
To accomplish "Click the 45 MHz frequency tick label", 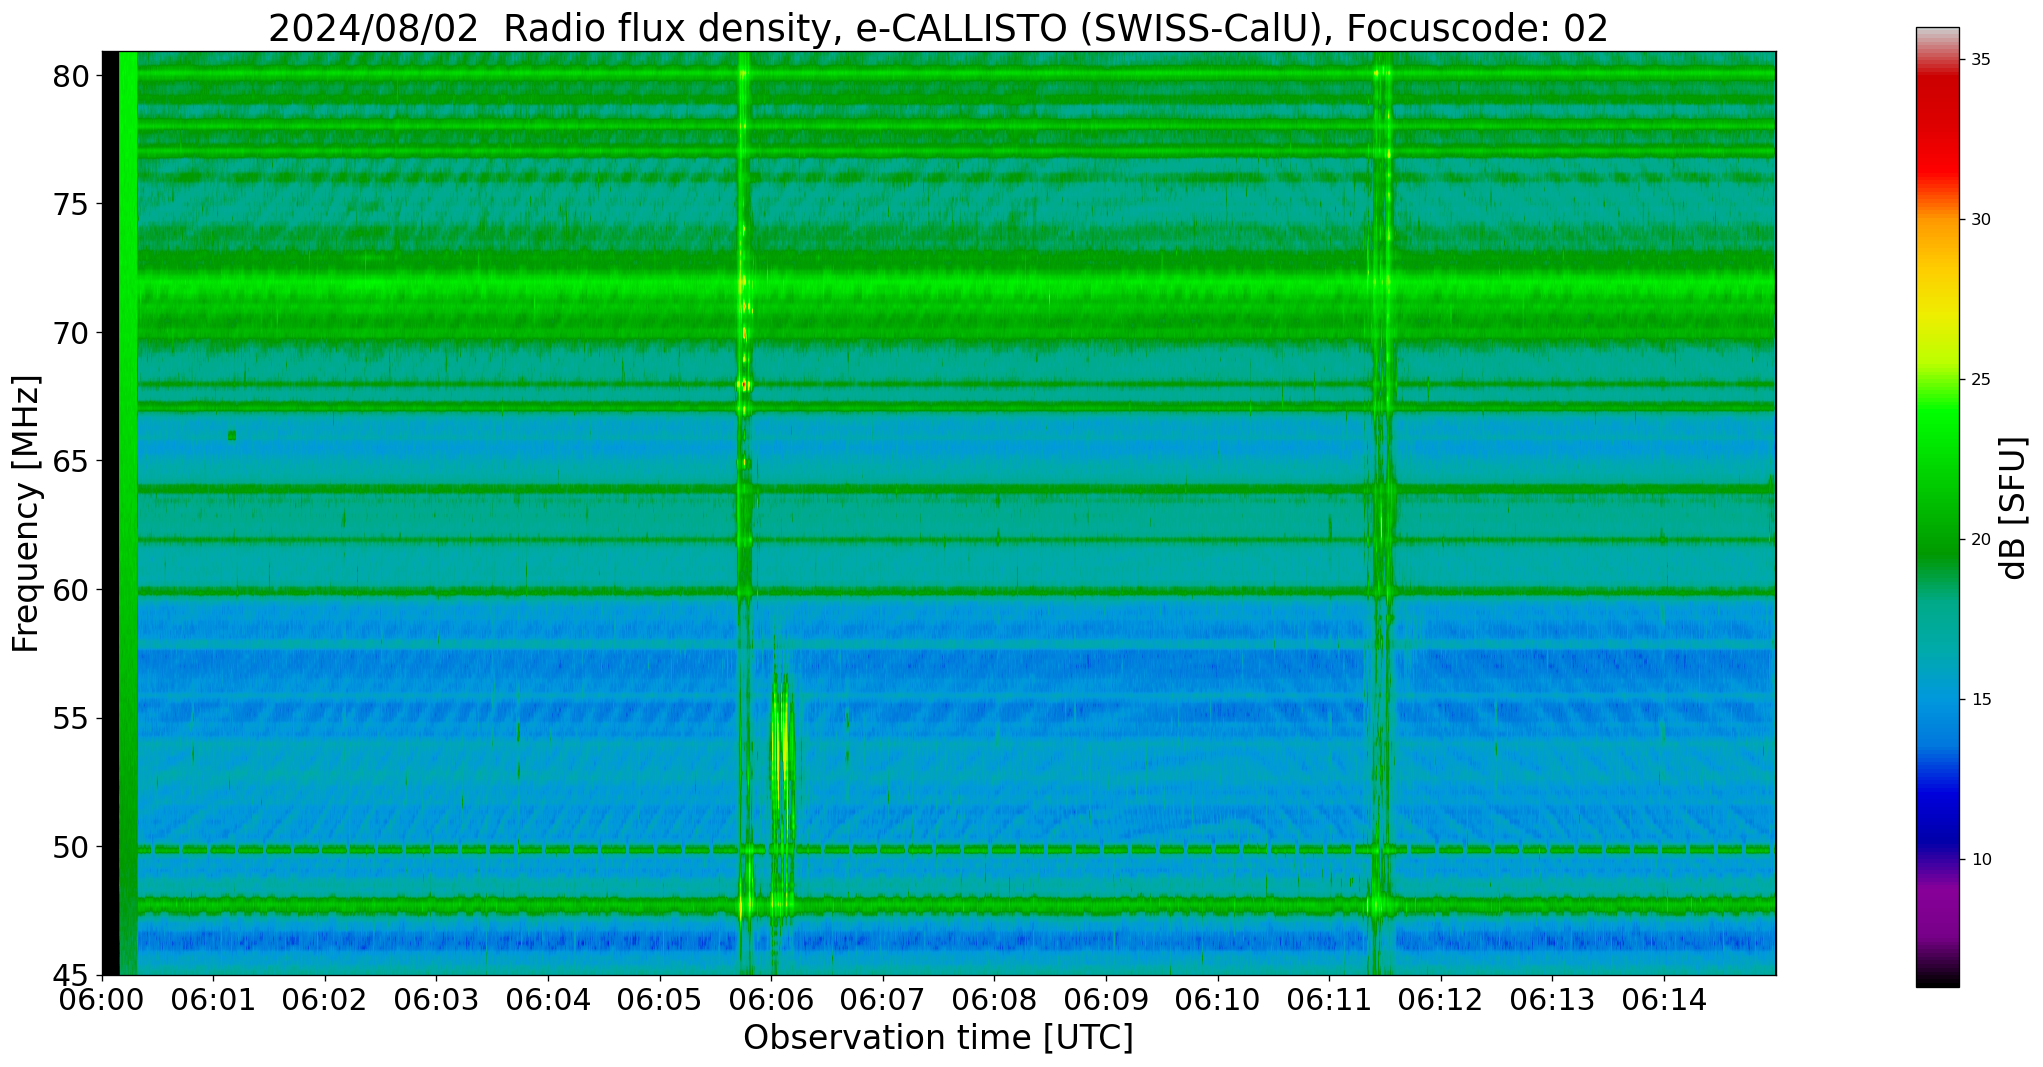I will pyautogui.click(x=72, y=976).
